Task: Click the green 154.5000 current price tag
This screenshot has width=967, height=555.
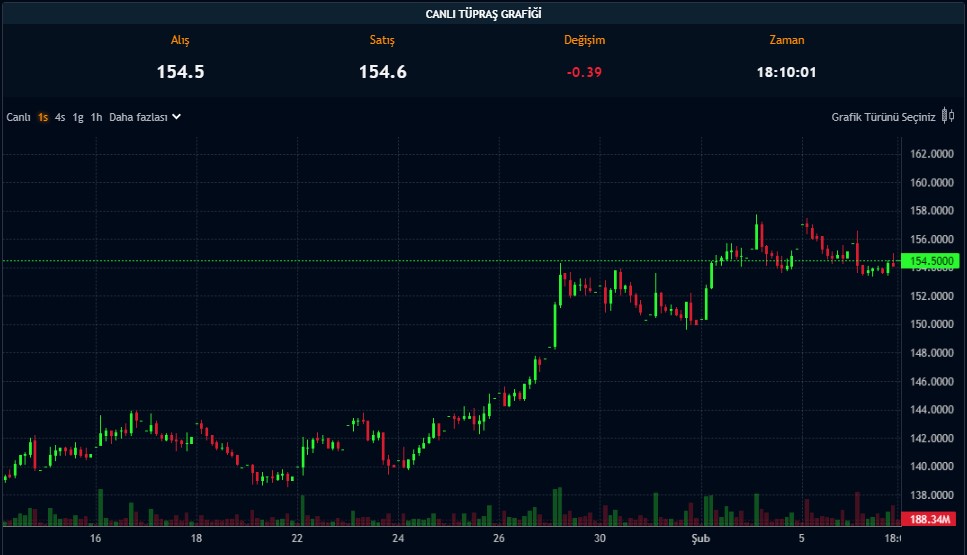Action: [930, 261]
